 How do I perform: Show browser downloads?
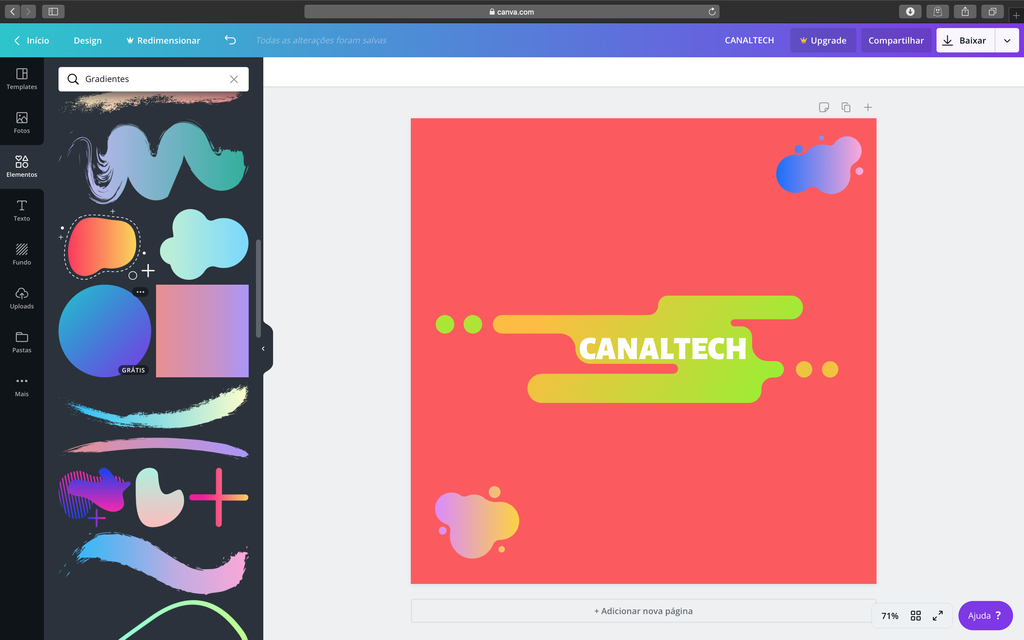[x=910, y=11]
